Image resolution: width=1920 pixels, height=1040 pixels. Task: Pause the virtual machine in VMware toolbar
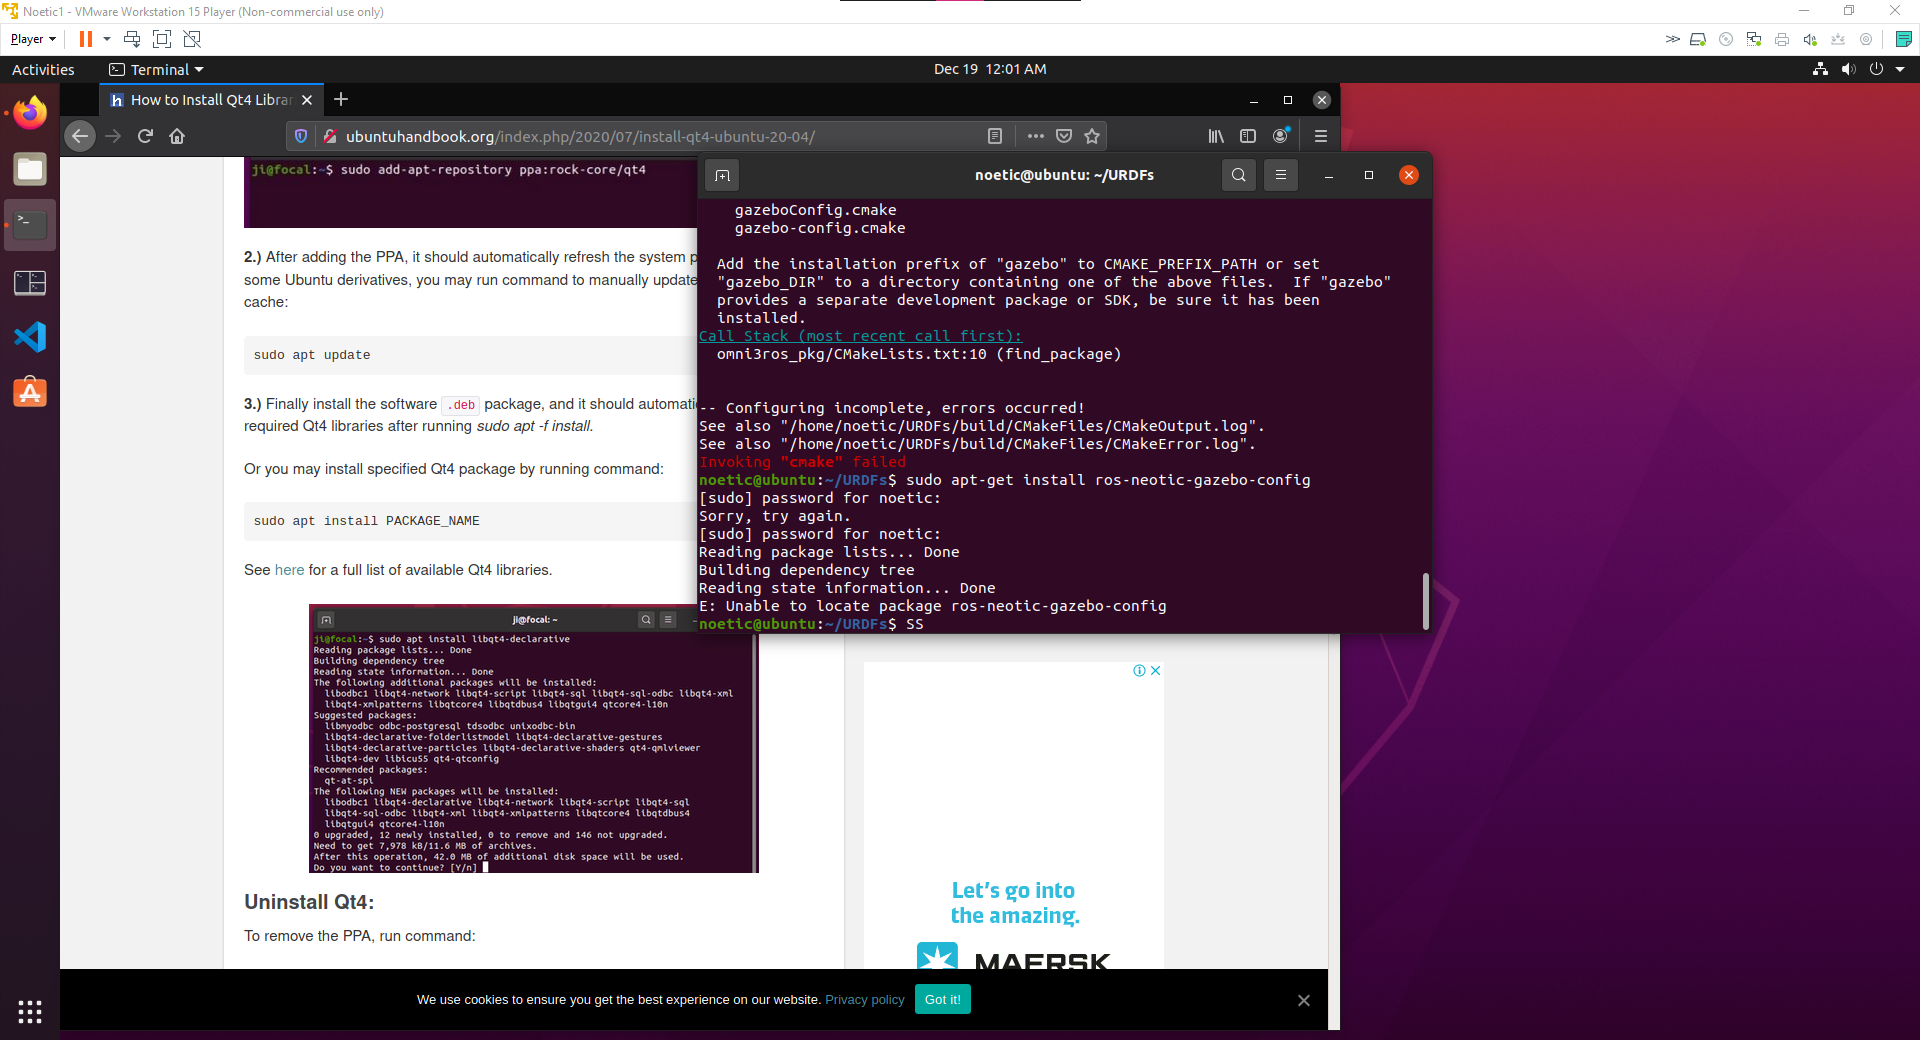click(86, 39)
